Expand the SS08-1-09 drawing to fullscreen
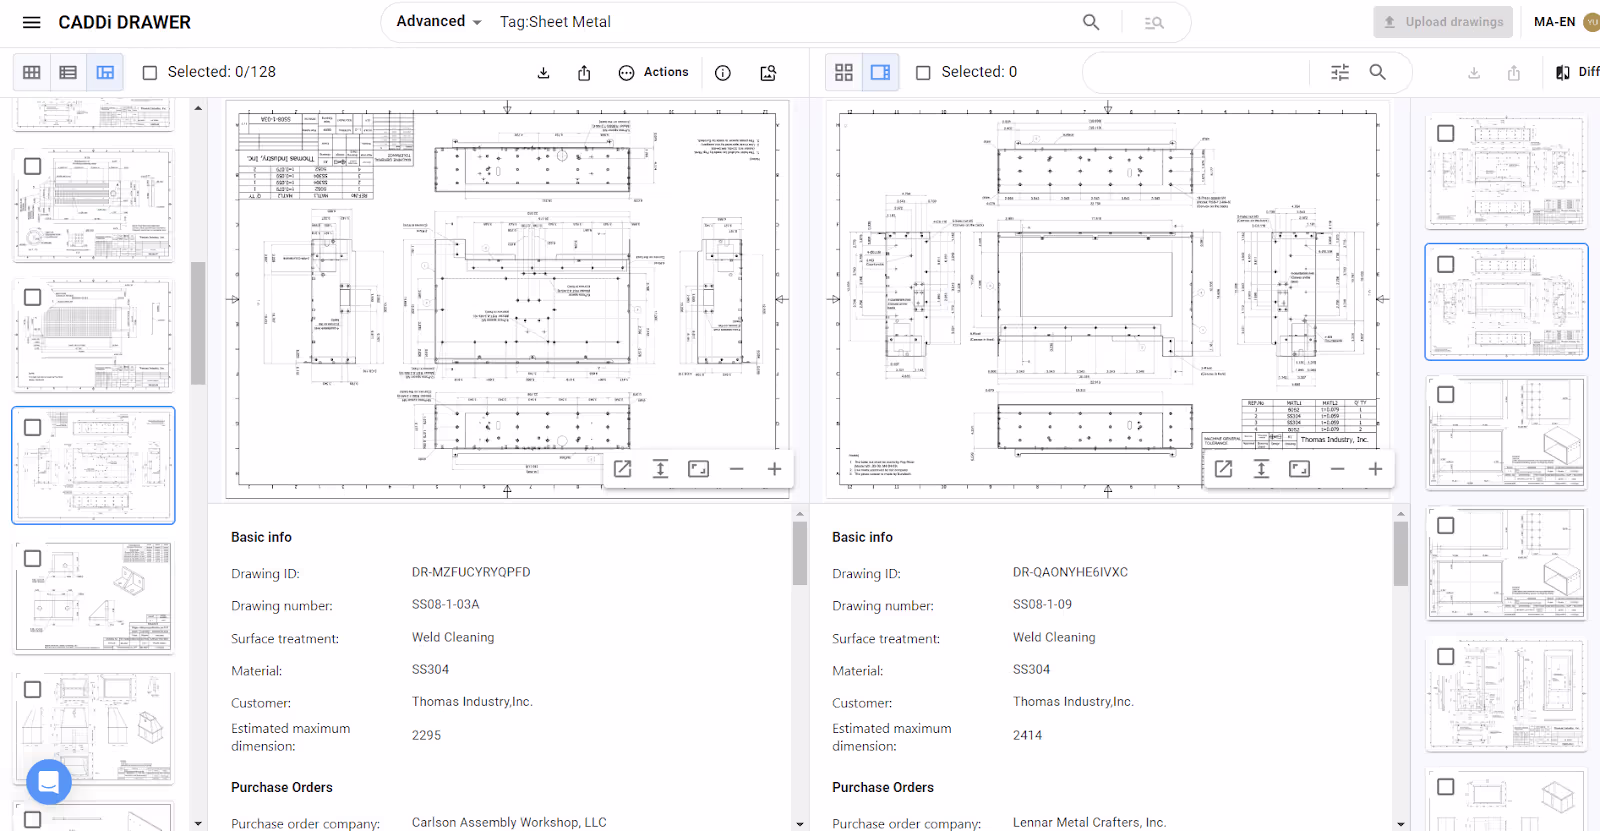 (x=1299, y=469)
